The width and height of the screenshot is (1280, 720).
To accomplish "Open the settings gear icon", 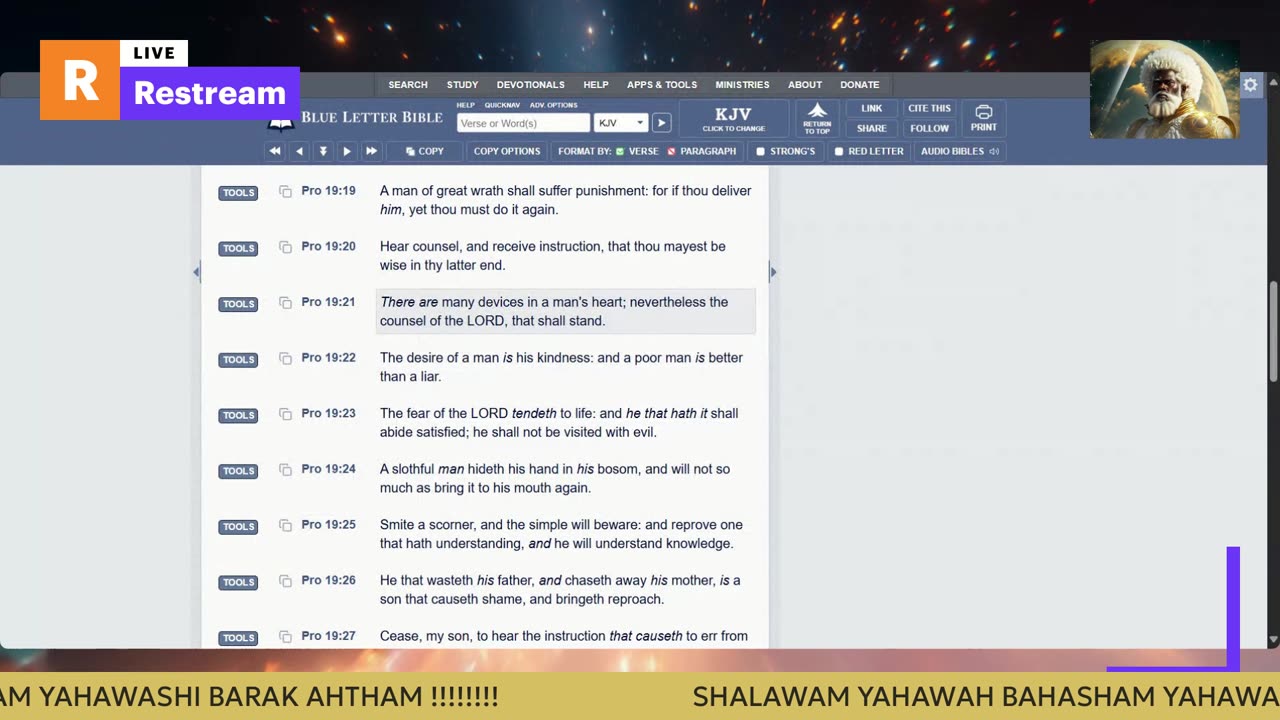I will [x=1250, y=85].
